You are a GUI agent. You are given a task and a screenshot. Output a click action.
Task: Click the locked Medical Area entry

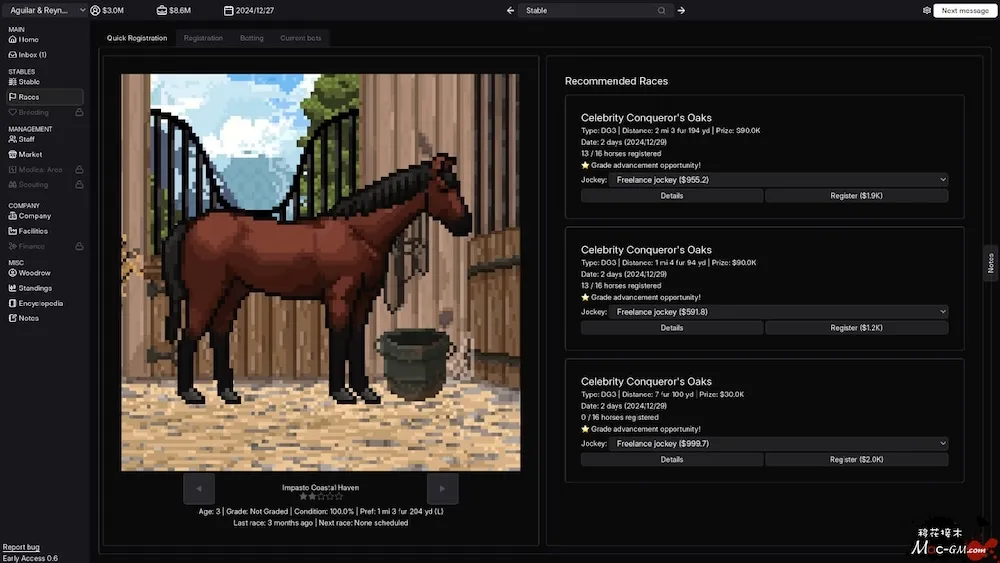click(36, 170)
